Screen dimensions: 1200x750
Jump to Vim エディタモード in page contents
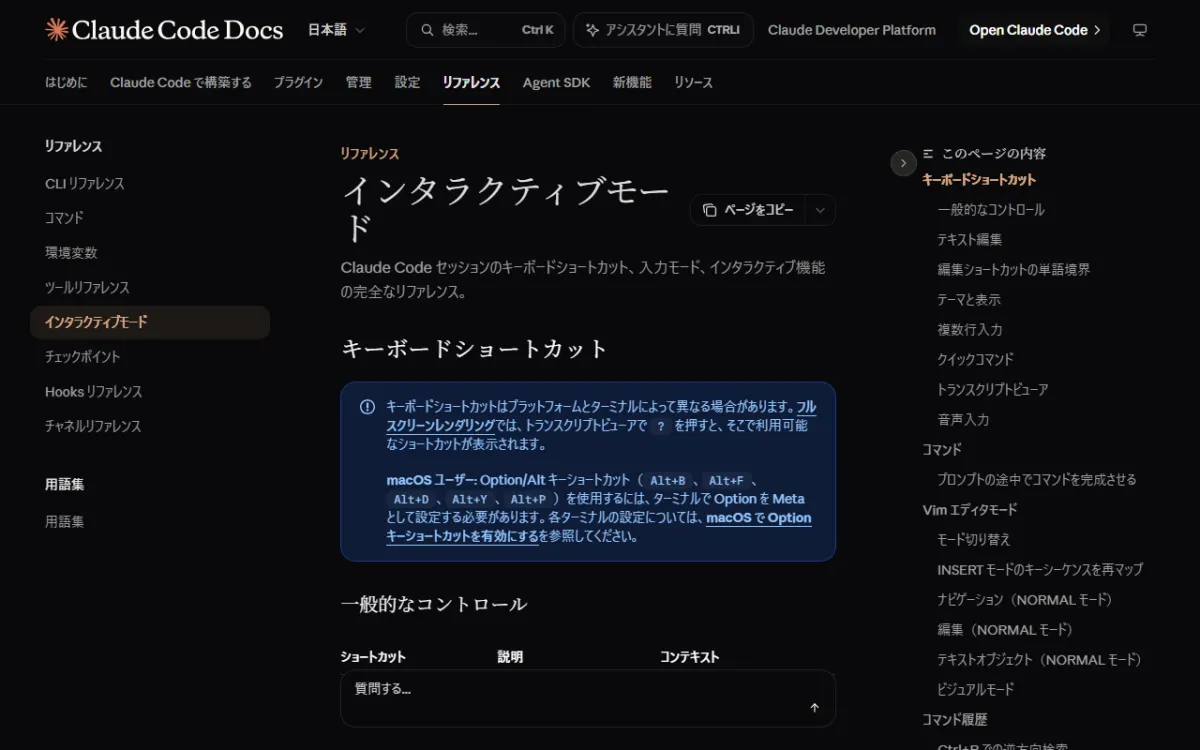[969, 510]
